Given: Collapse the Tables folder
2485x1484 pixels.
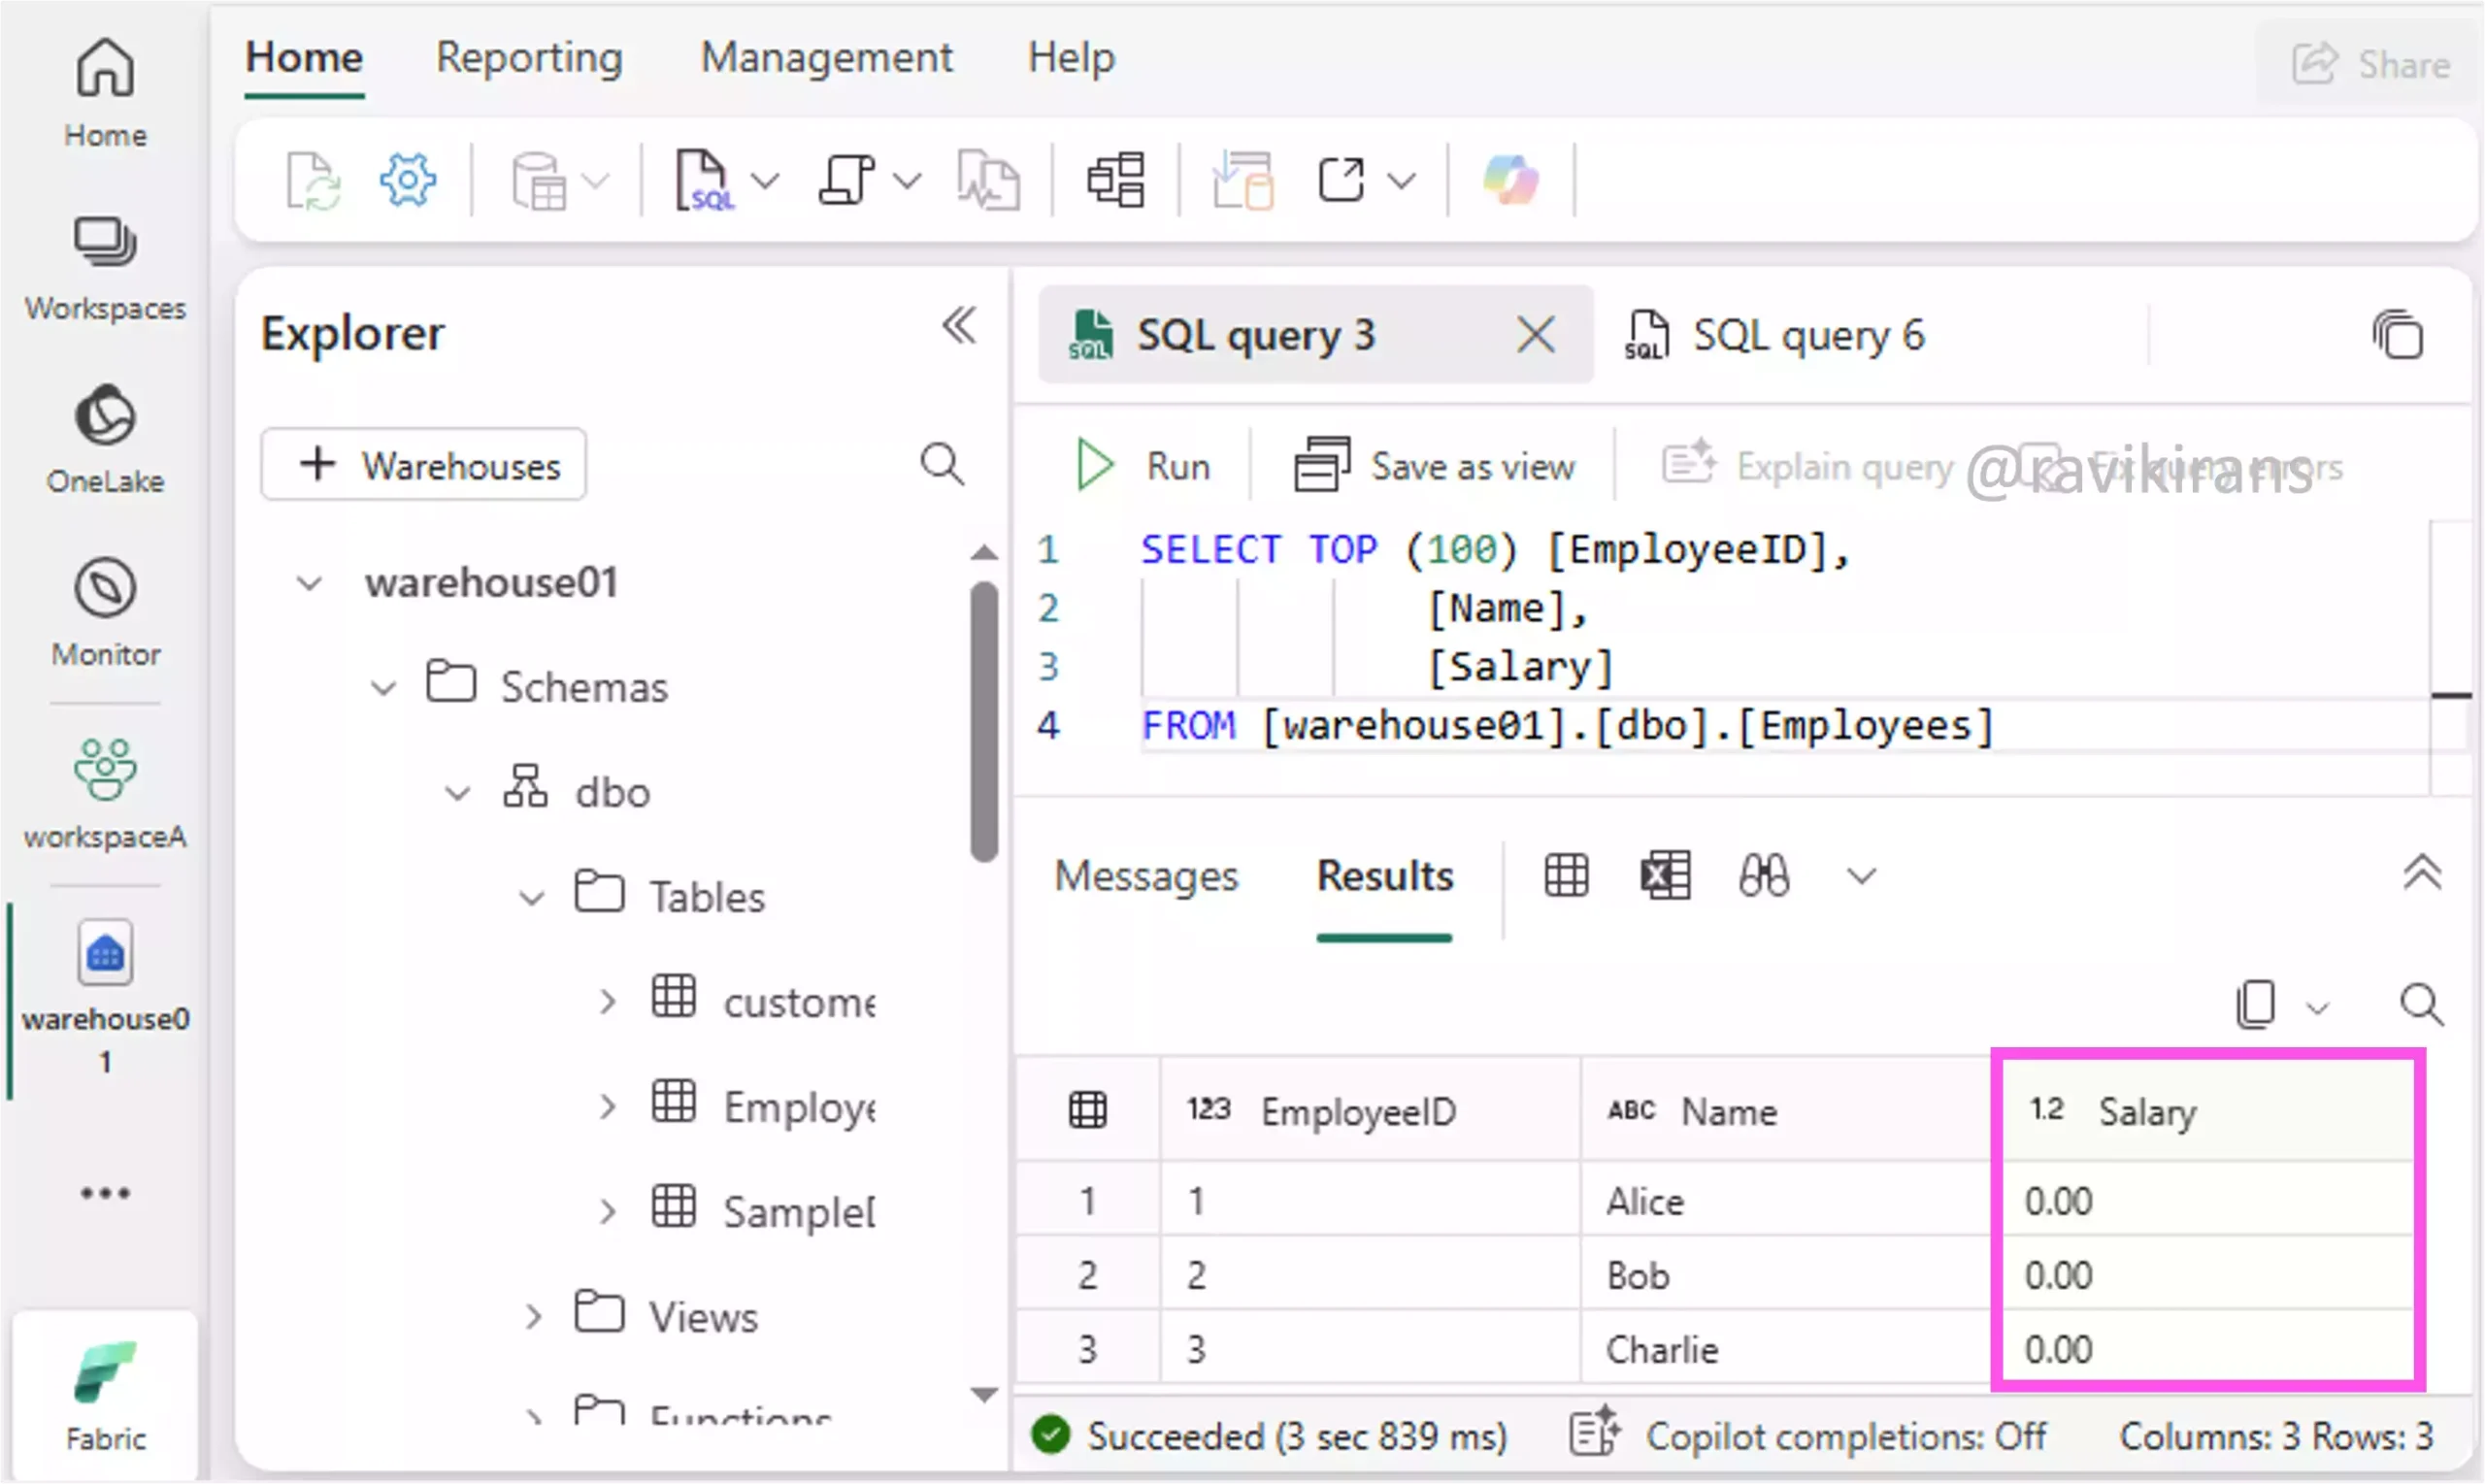Looking at the screenshot, I should click(532, 898).
